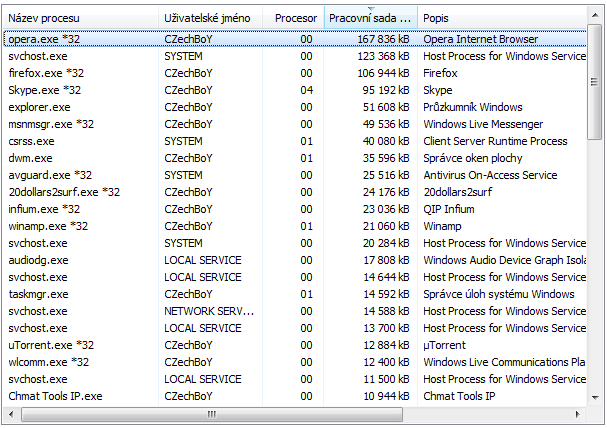Click the horizontal scrollbar thumb

click(x=212, y=414)
